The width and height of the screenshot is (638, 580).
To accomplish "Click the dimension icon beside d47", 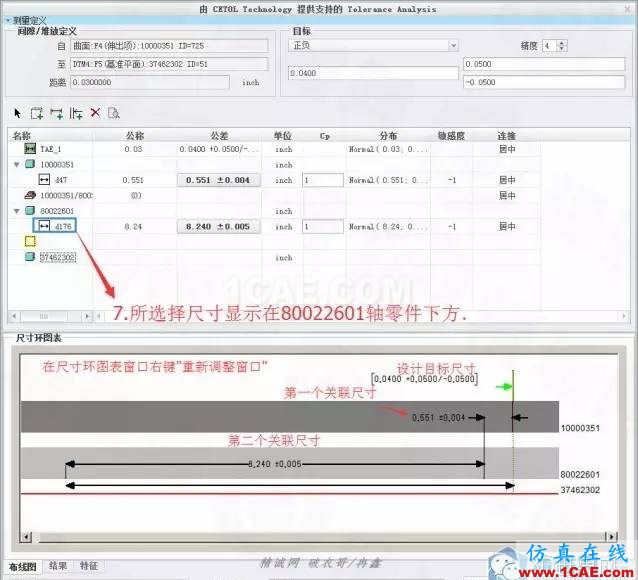I will pyautogui.click(x=44, y=179).
